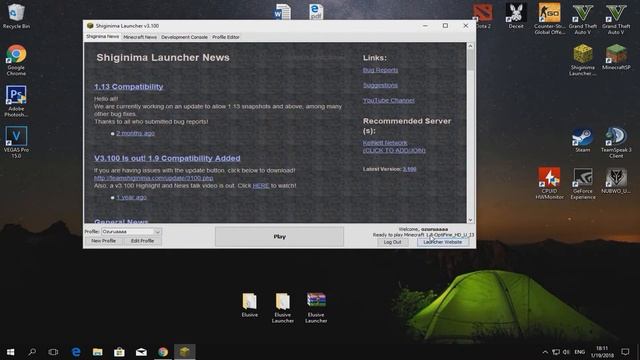
Task: Click the Edit Profile button
Action: 142,241
